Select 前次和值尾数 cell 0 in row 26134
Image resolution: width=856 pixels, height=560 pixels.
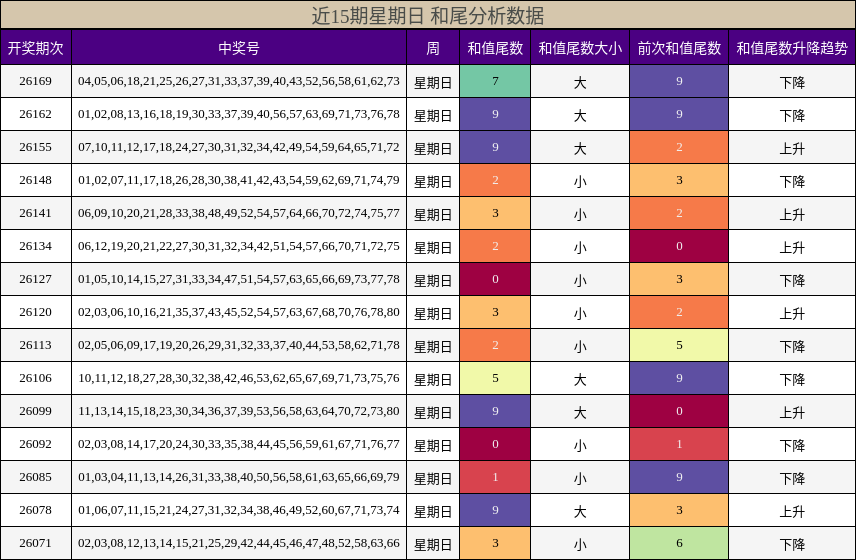coord(679,246)
